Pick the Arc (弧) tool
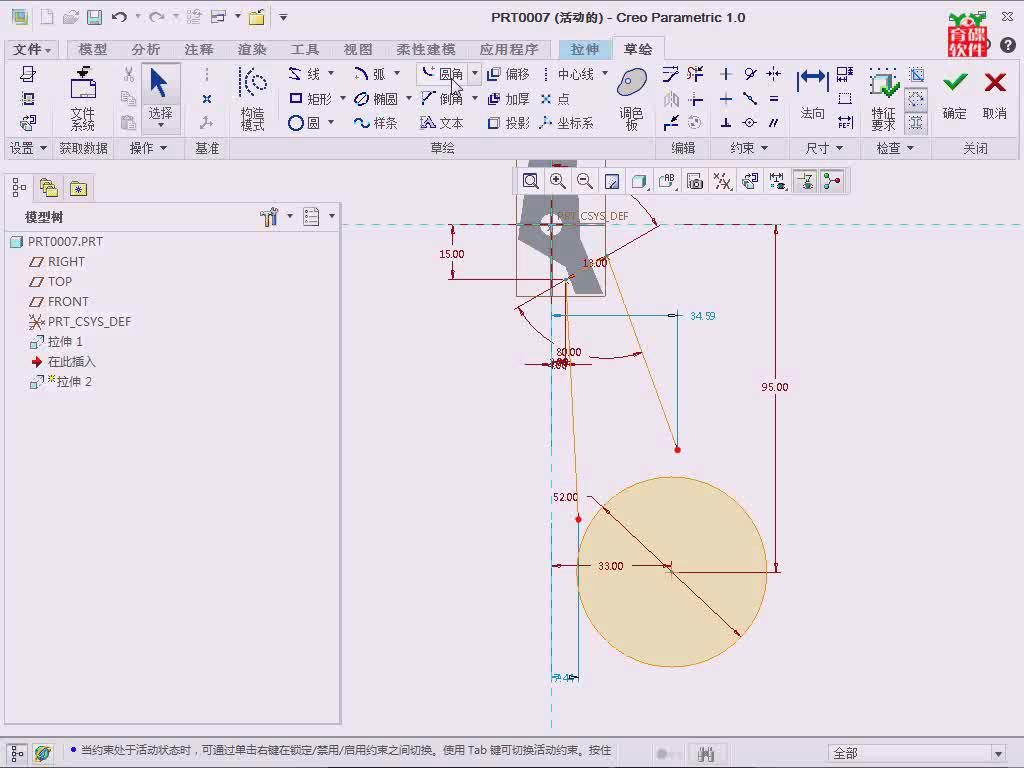The height and width of the screenshot is (768, 1024). 370,74
